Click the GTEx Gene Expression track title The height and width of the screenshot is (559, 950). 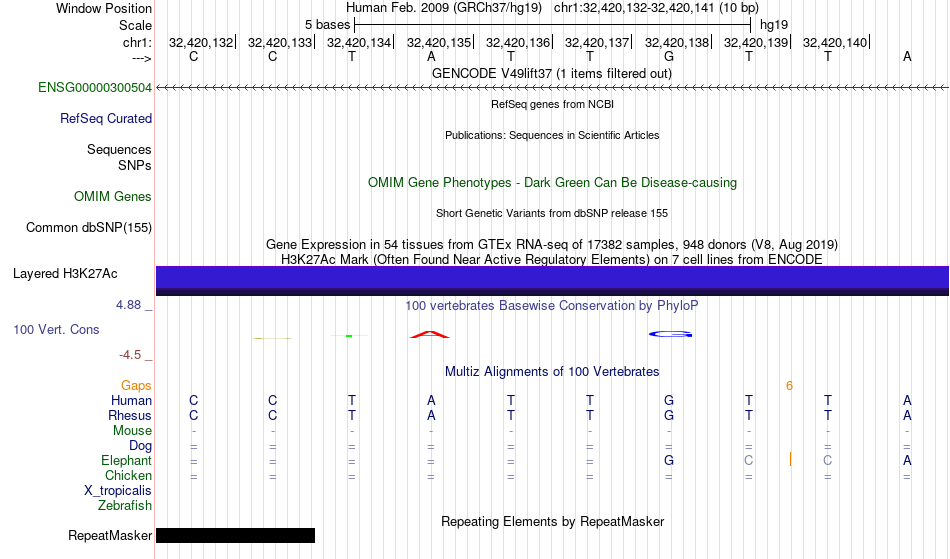point(552,245)
